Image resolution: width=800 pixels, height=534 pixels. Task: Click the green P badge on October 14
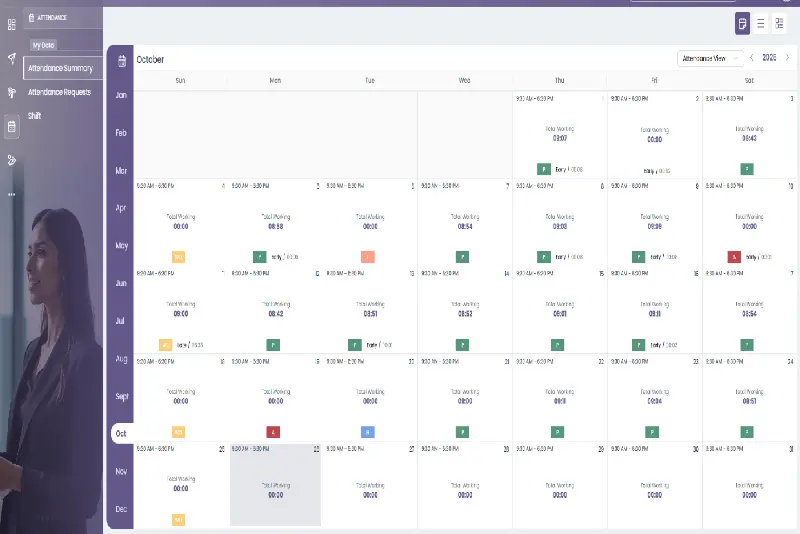click(462, 345)
